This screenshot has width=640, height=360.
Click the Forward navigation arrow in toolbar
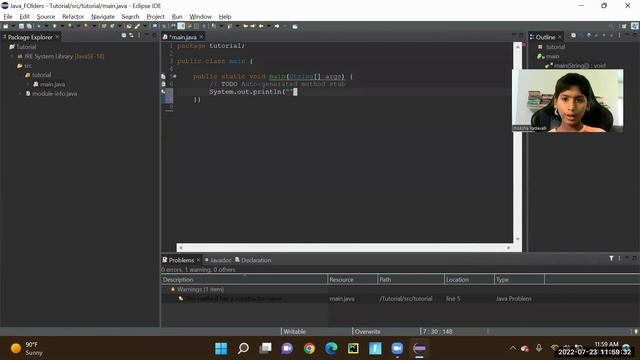click(x=277, y=26)
